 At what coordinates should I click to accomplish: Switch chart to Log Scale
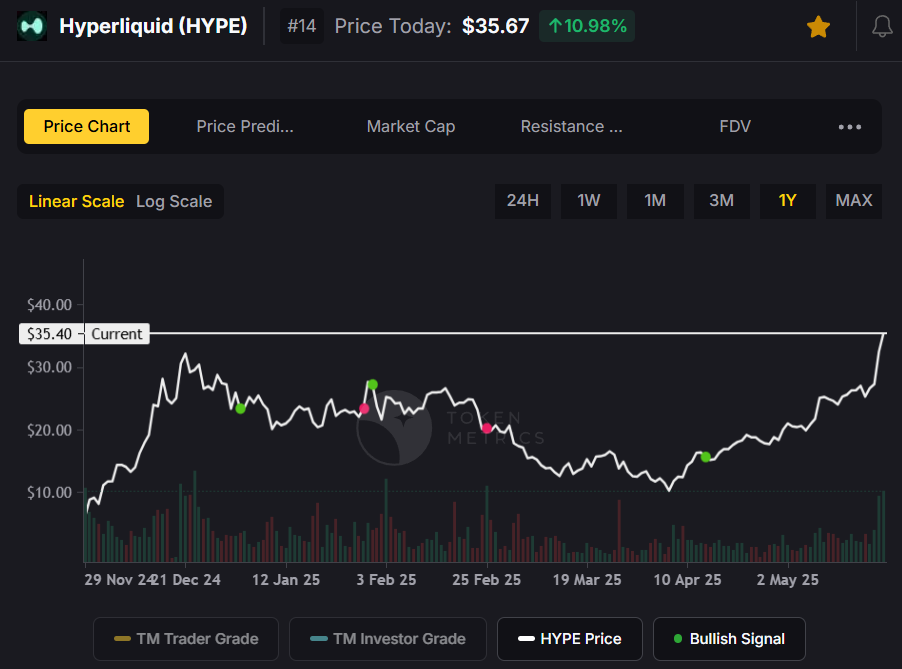coord(174,201)
